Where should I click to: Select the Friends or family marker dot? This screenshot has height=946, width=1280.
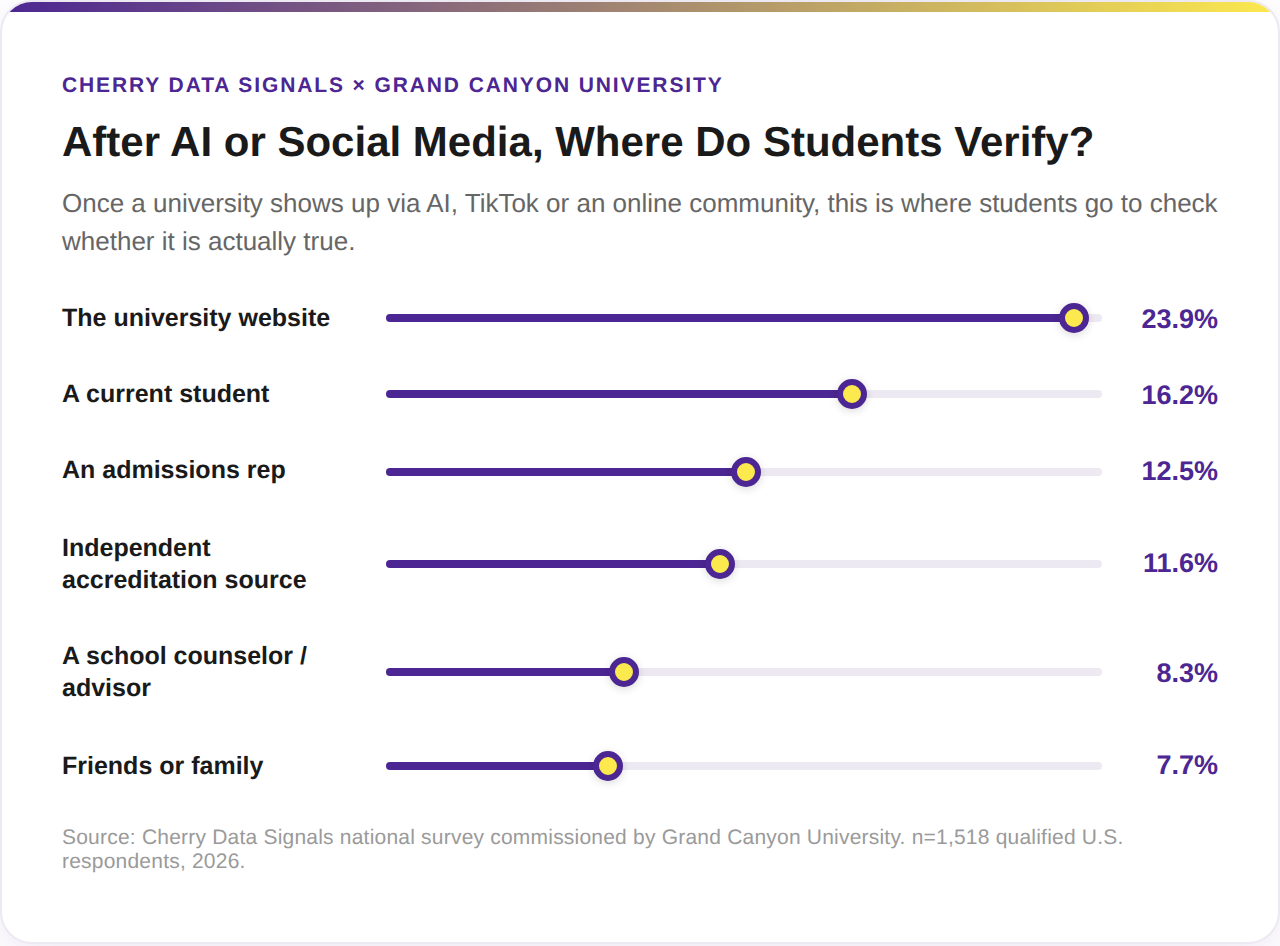pyautogui.click(x=607, y=766)
